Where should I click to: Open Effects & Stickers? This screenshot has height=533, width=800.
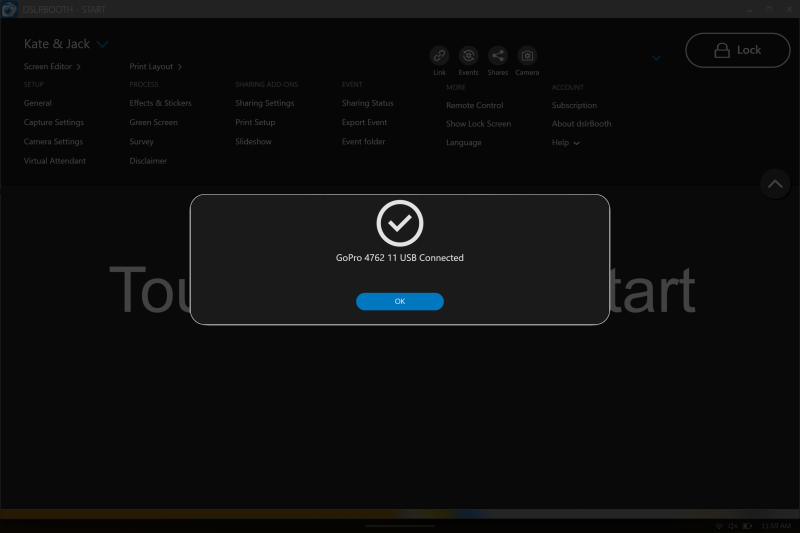coord(160,103)
